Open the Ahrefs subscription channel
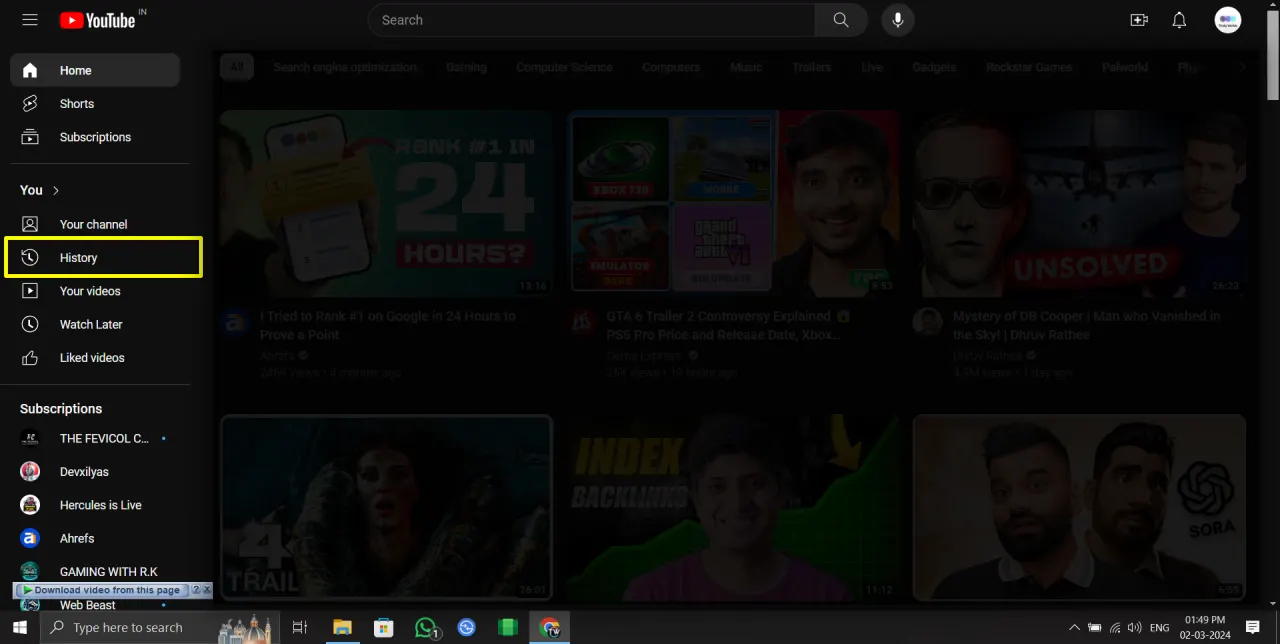 point(76,538)
